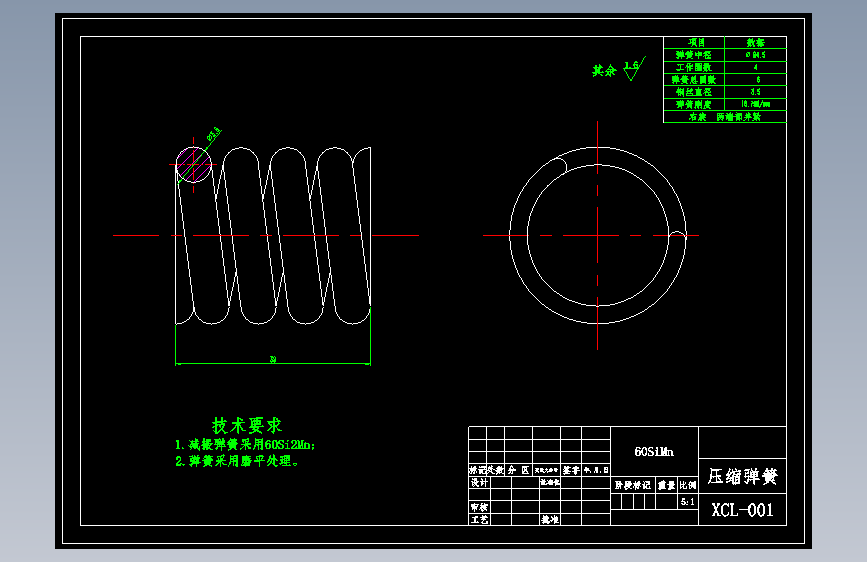The width and height of the screenshot is (867, 562).
Task: Click the '其余' surface finish text
Action: coord(604,70)
